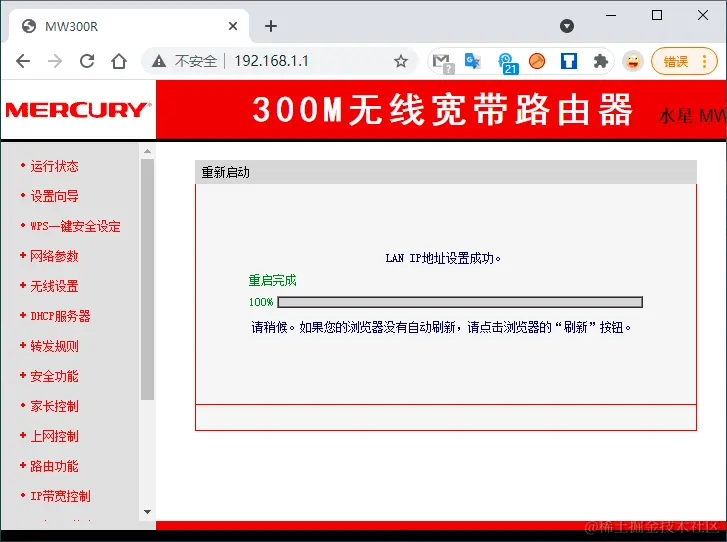Screen dimensions: 727x542
Task: Click the blue square extension icon
Action: coord(568,61)
